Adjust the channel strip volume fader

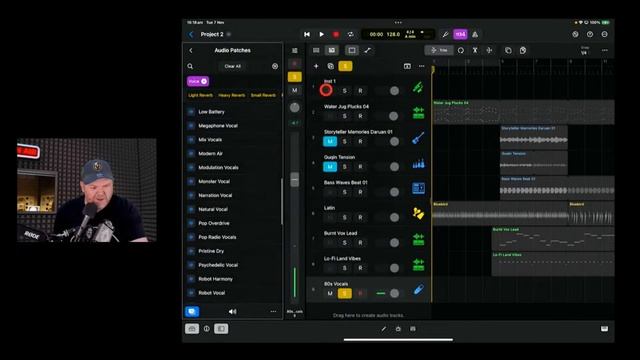click(x=294, y=180)
